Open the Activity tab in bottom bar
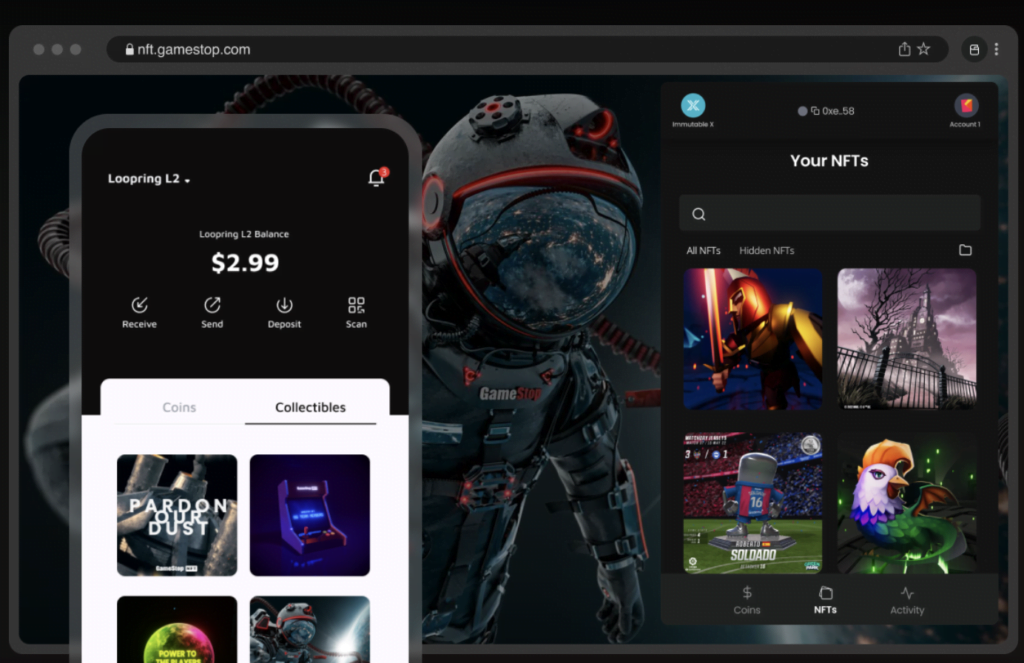Viewport: 1024px width, 663px height. click(x=907, y=600)
